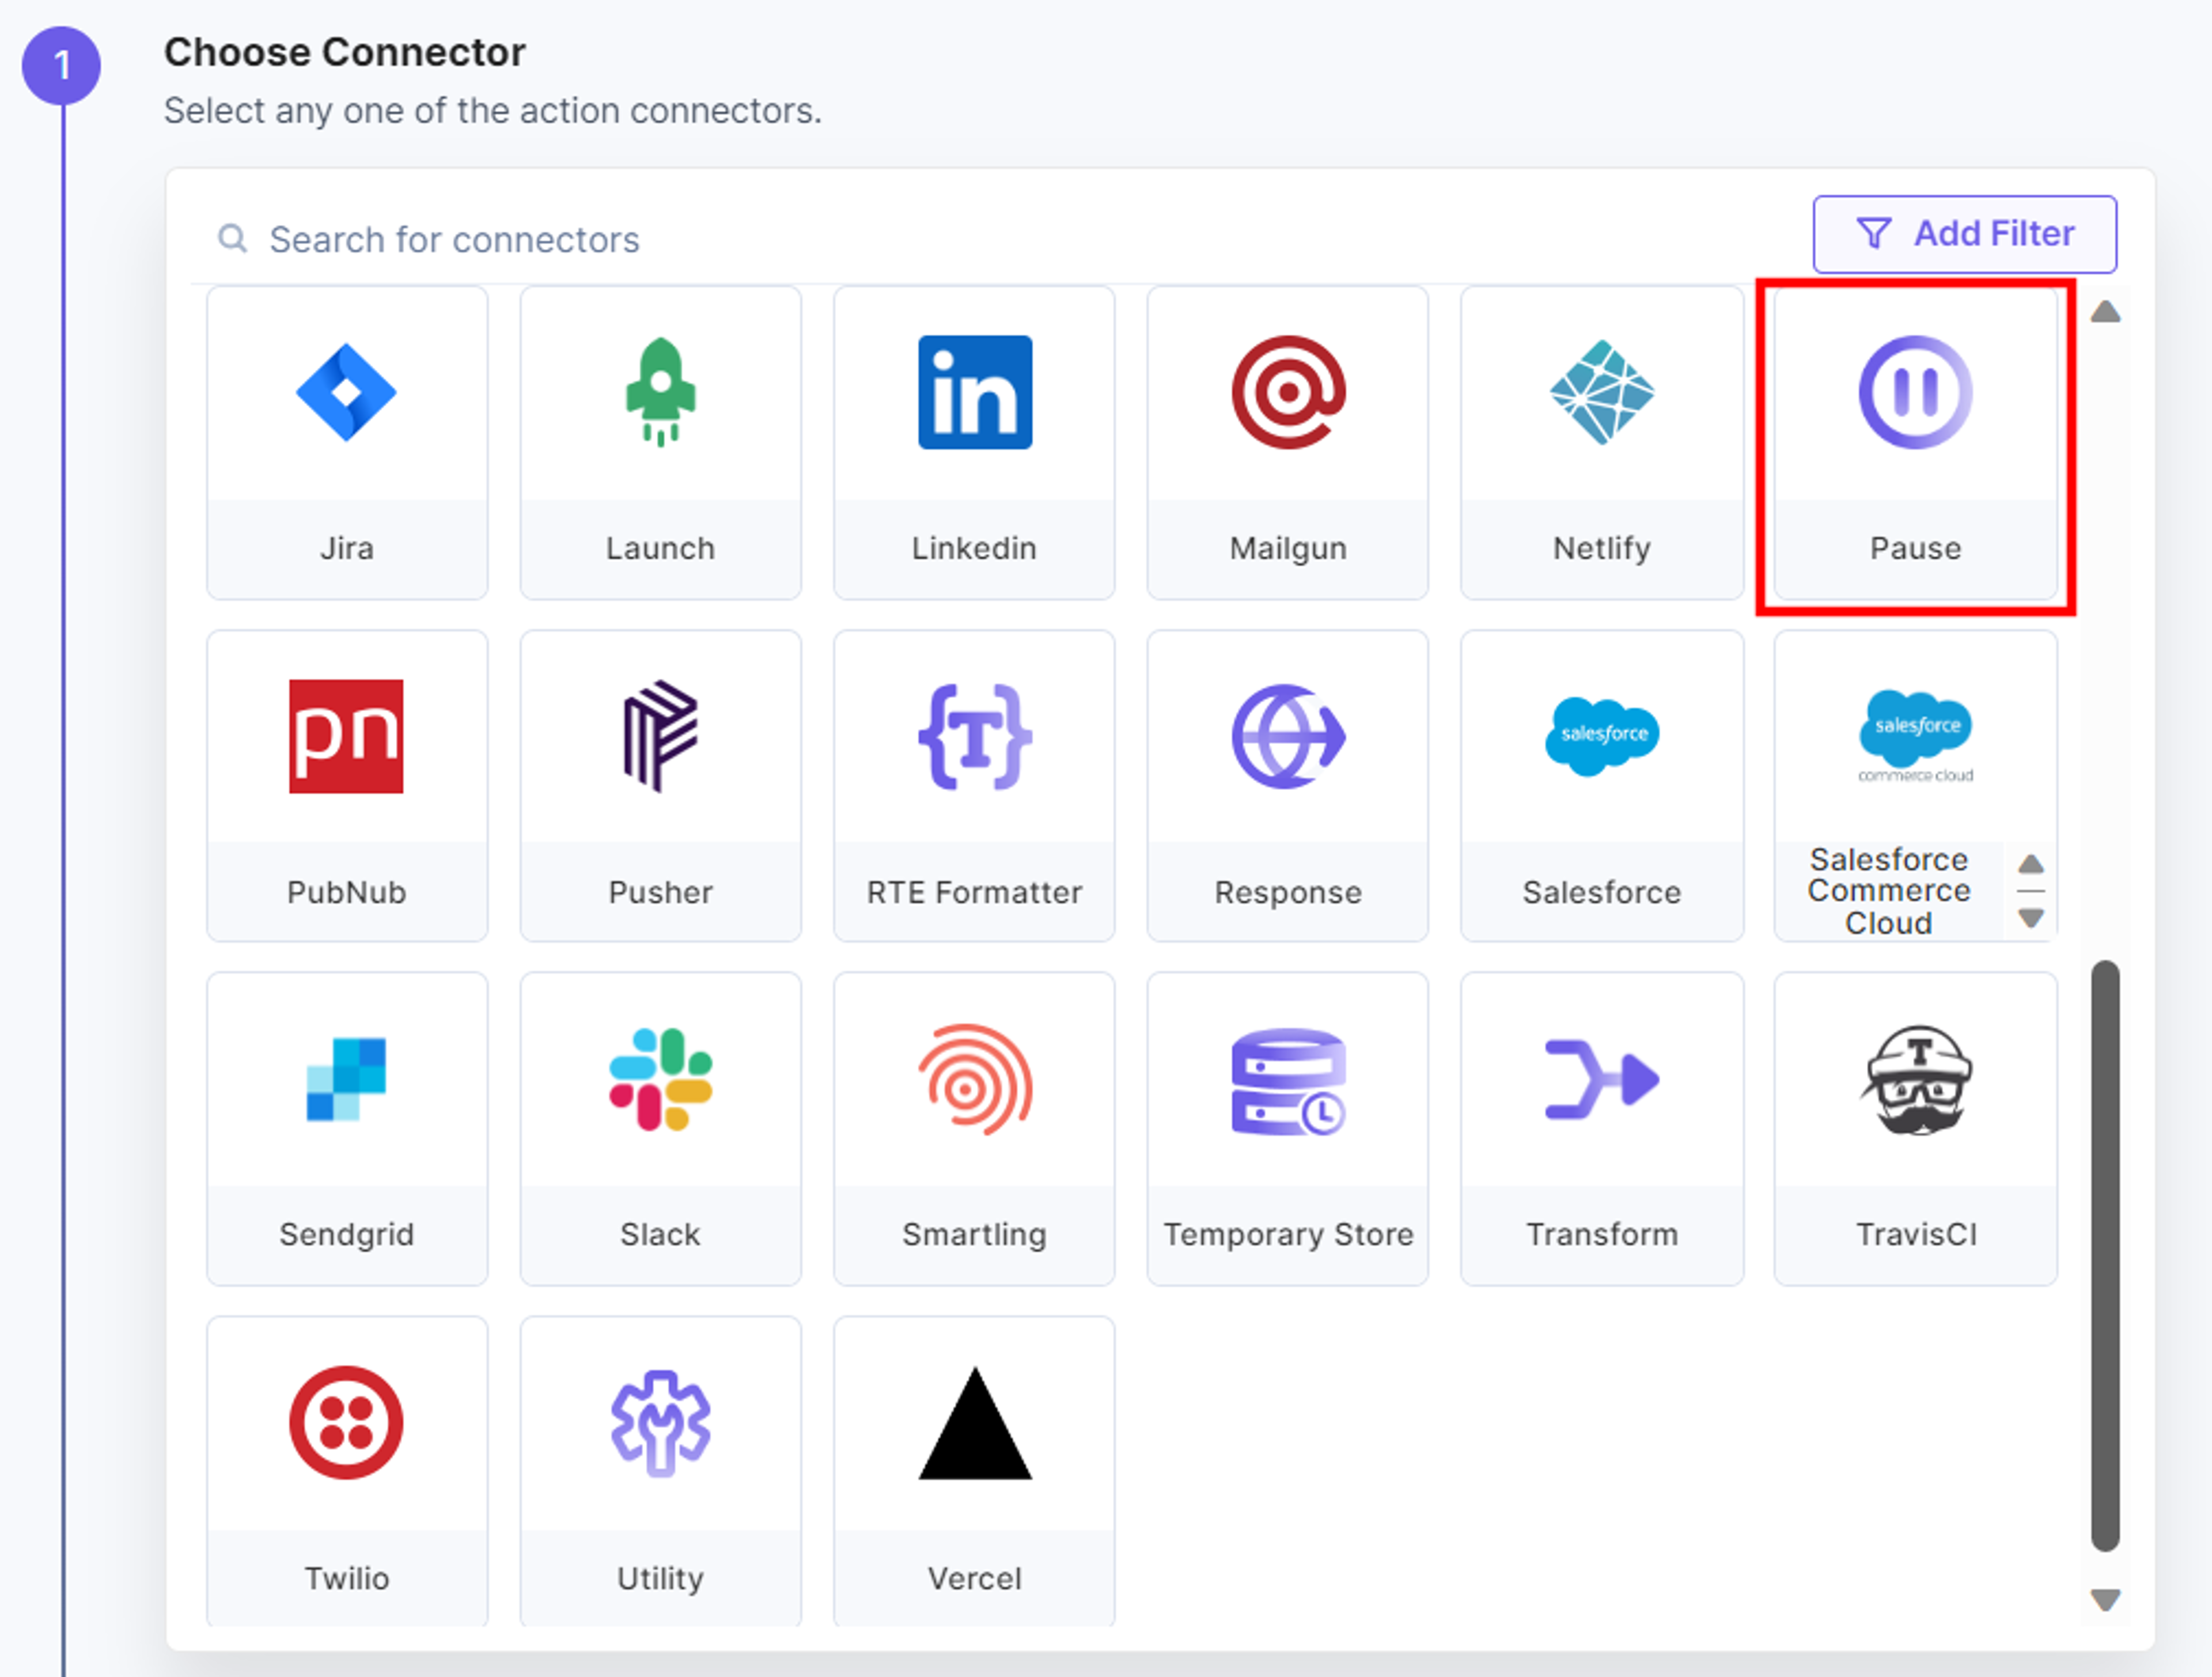Click the 'Temporary Store' label text
The image size is (2212, 1677).
tap(1288, 1234)
